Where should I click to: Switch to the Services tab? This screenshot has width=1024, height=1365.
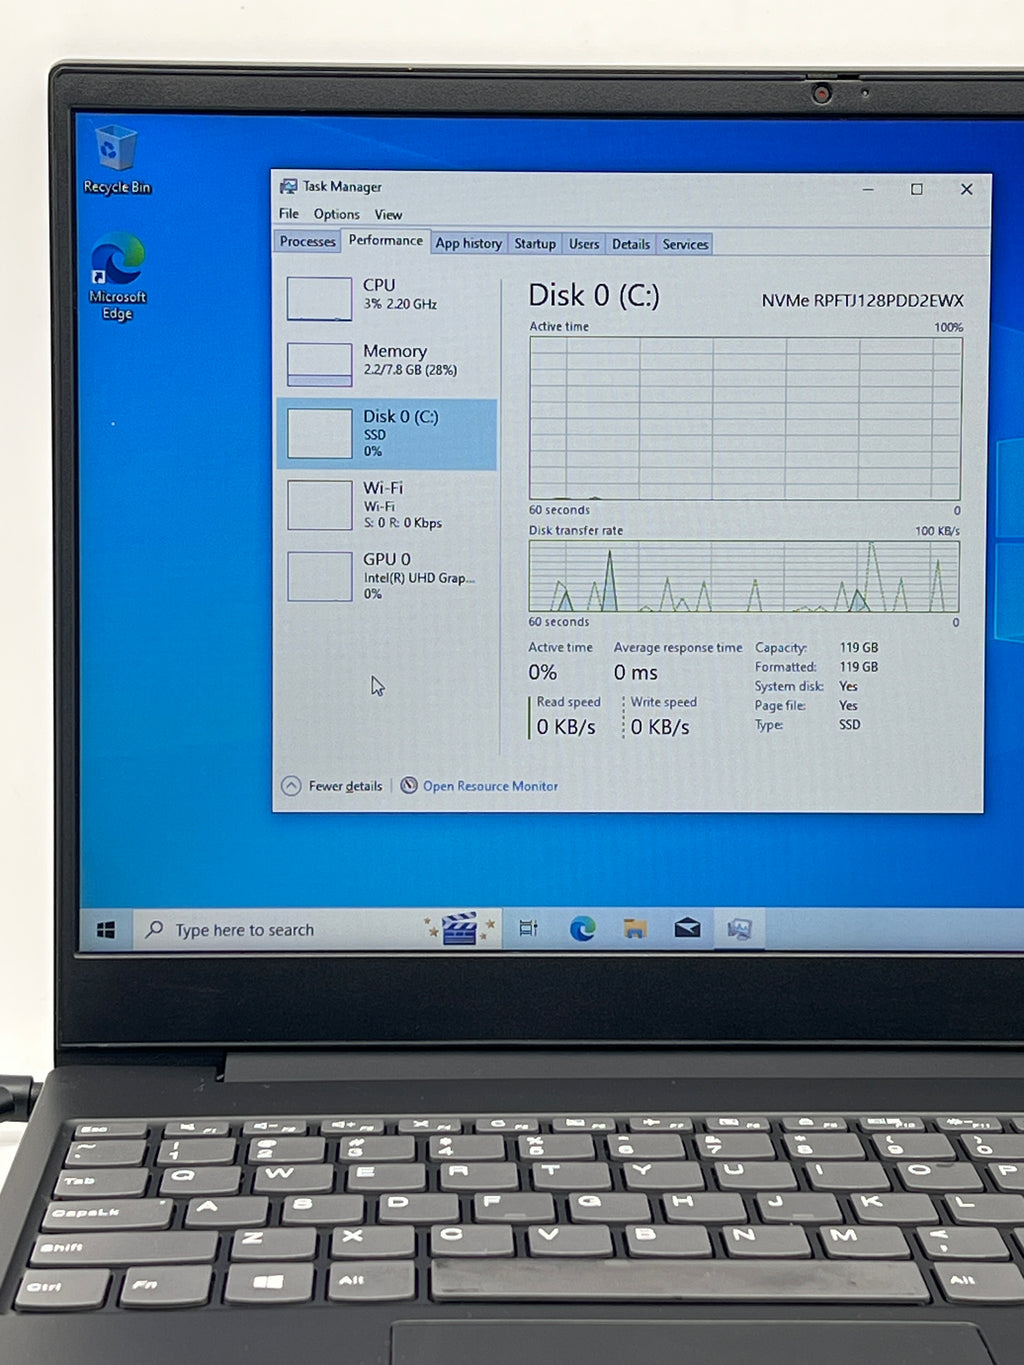685,244
